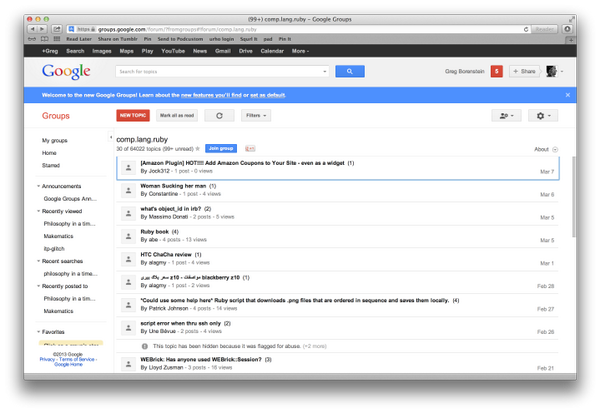Open the More menu in Google bar
Image resolution: width=600 pixels, height=413 pixels.
tap(300, 51)
